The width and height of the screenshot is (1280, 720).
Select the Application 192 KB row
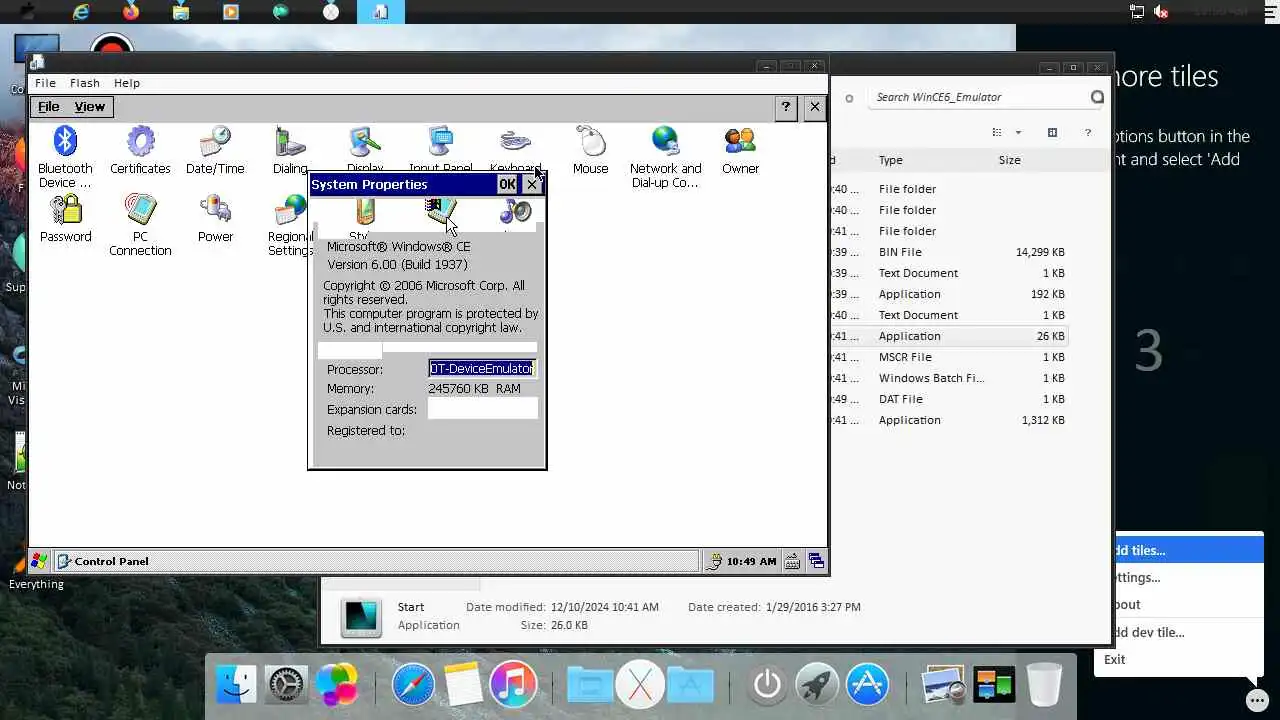click(948, 294)
